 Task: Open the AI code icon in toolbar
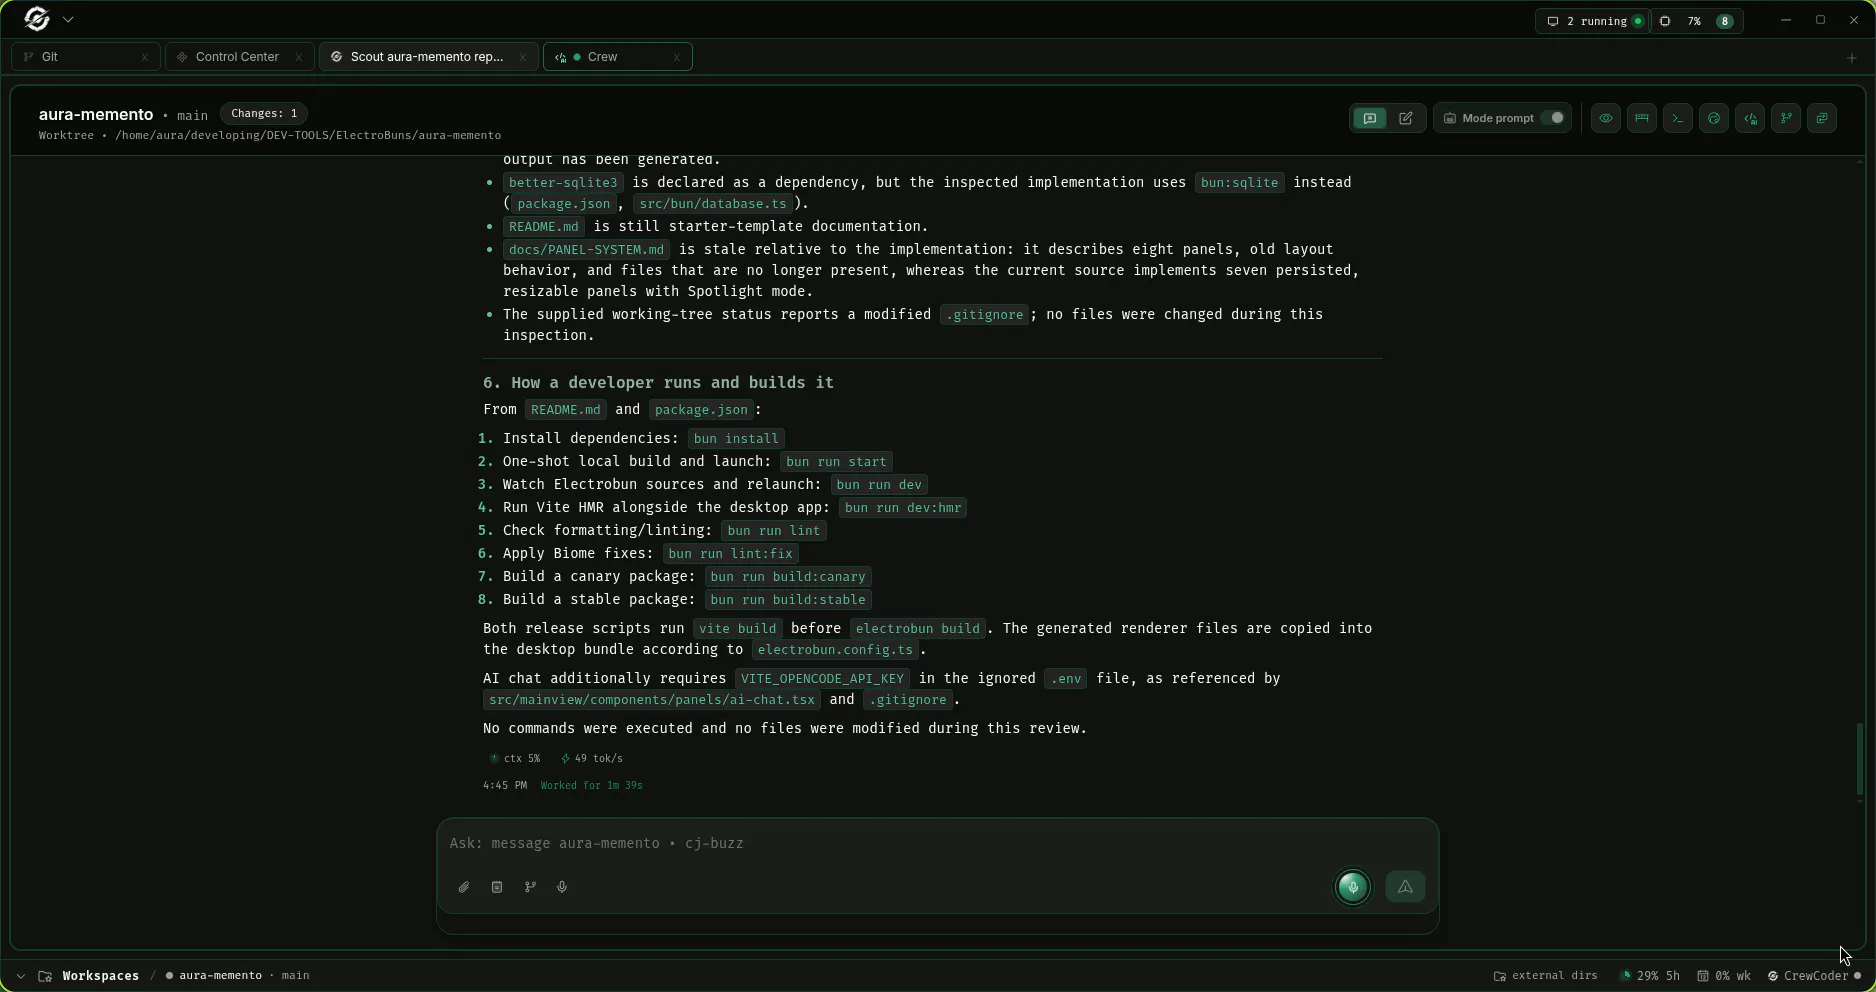1750,118
